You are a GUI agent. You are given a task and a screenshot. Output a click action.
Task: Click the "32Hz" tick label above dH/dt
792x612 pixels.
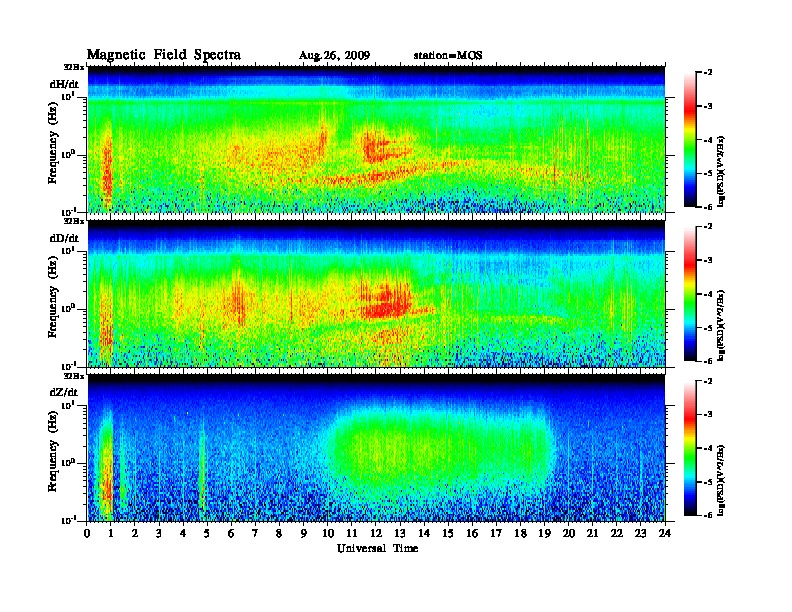(x=74, y=67)
